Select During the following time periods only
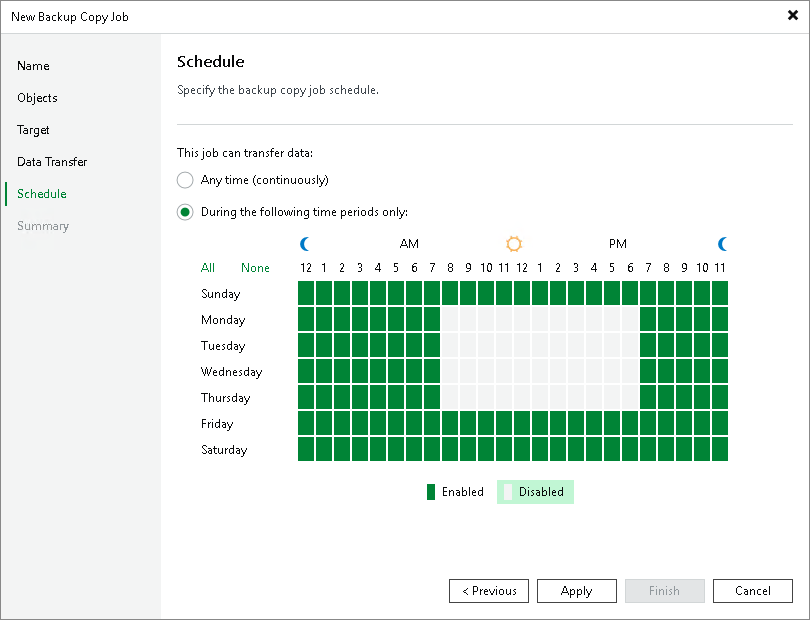 [x=292, y=212]
